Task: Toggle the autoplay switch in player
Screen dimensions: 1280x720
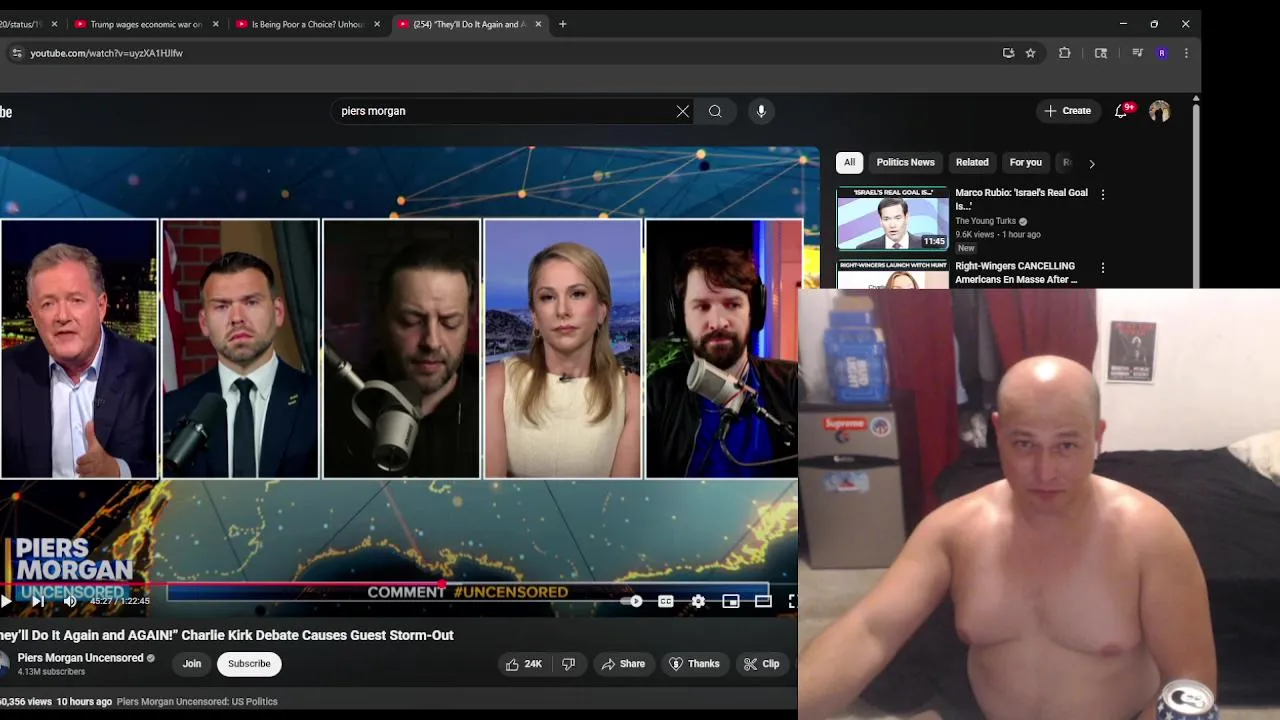Action: pos(631,601)
